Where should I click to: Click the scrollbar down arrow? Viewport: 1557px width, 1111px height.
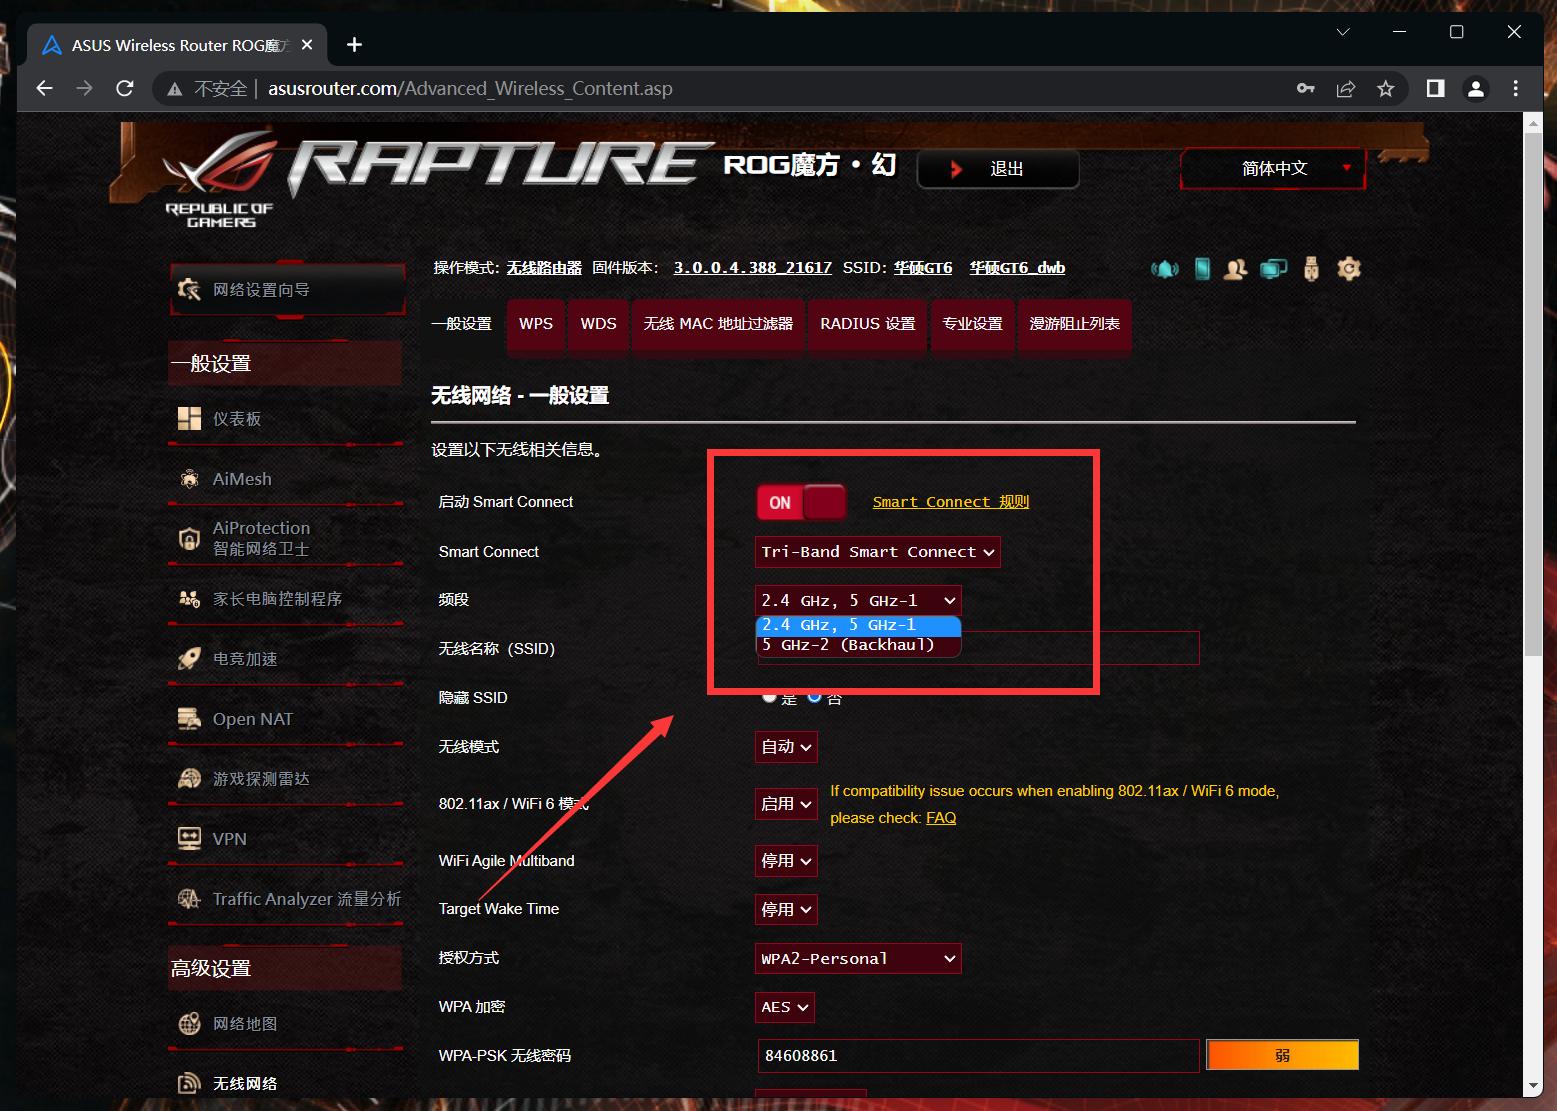[1533, 1086]
